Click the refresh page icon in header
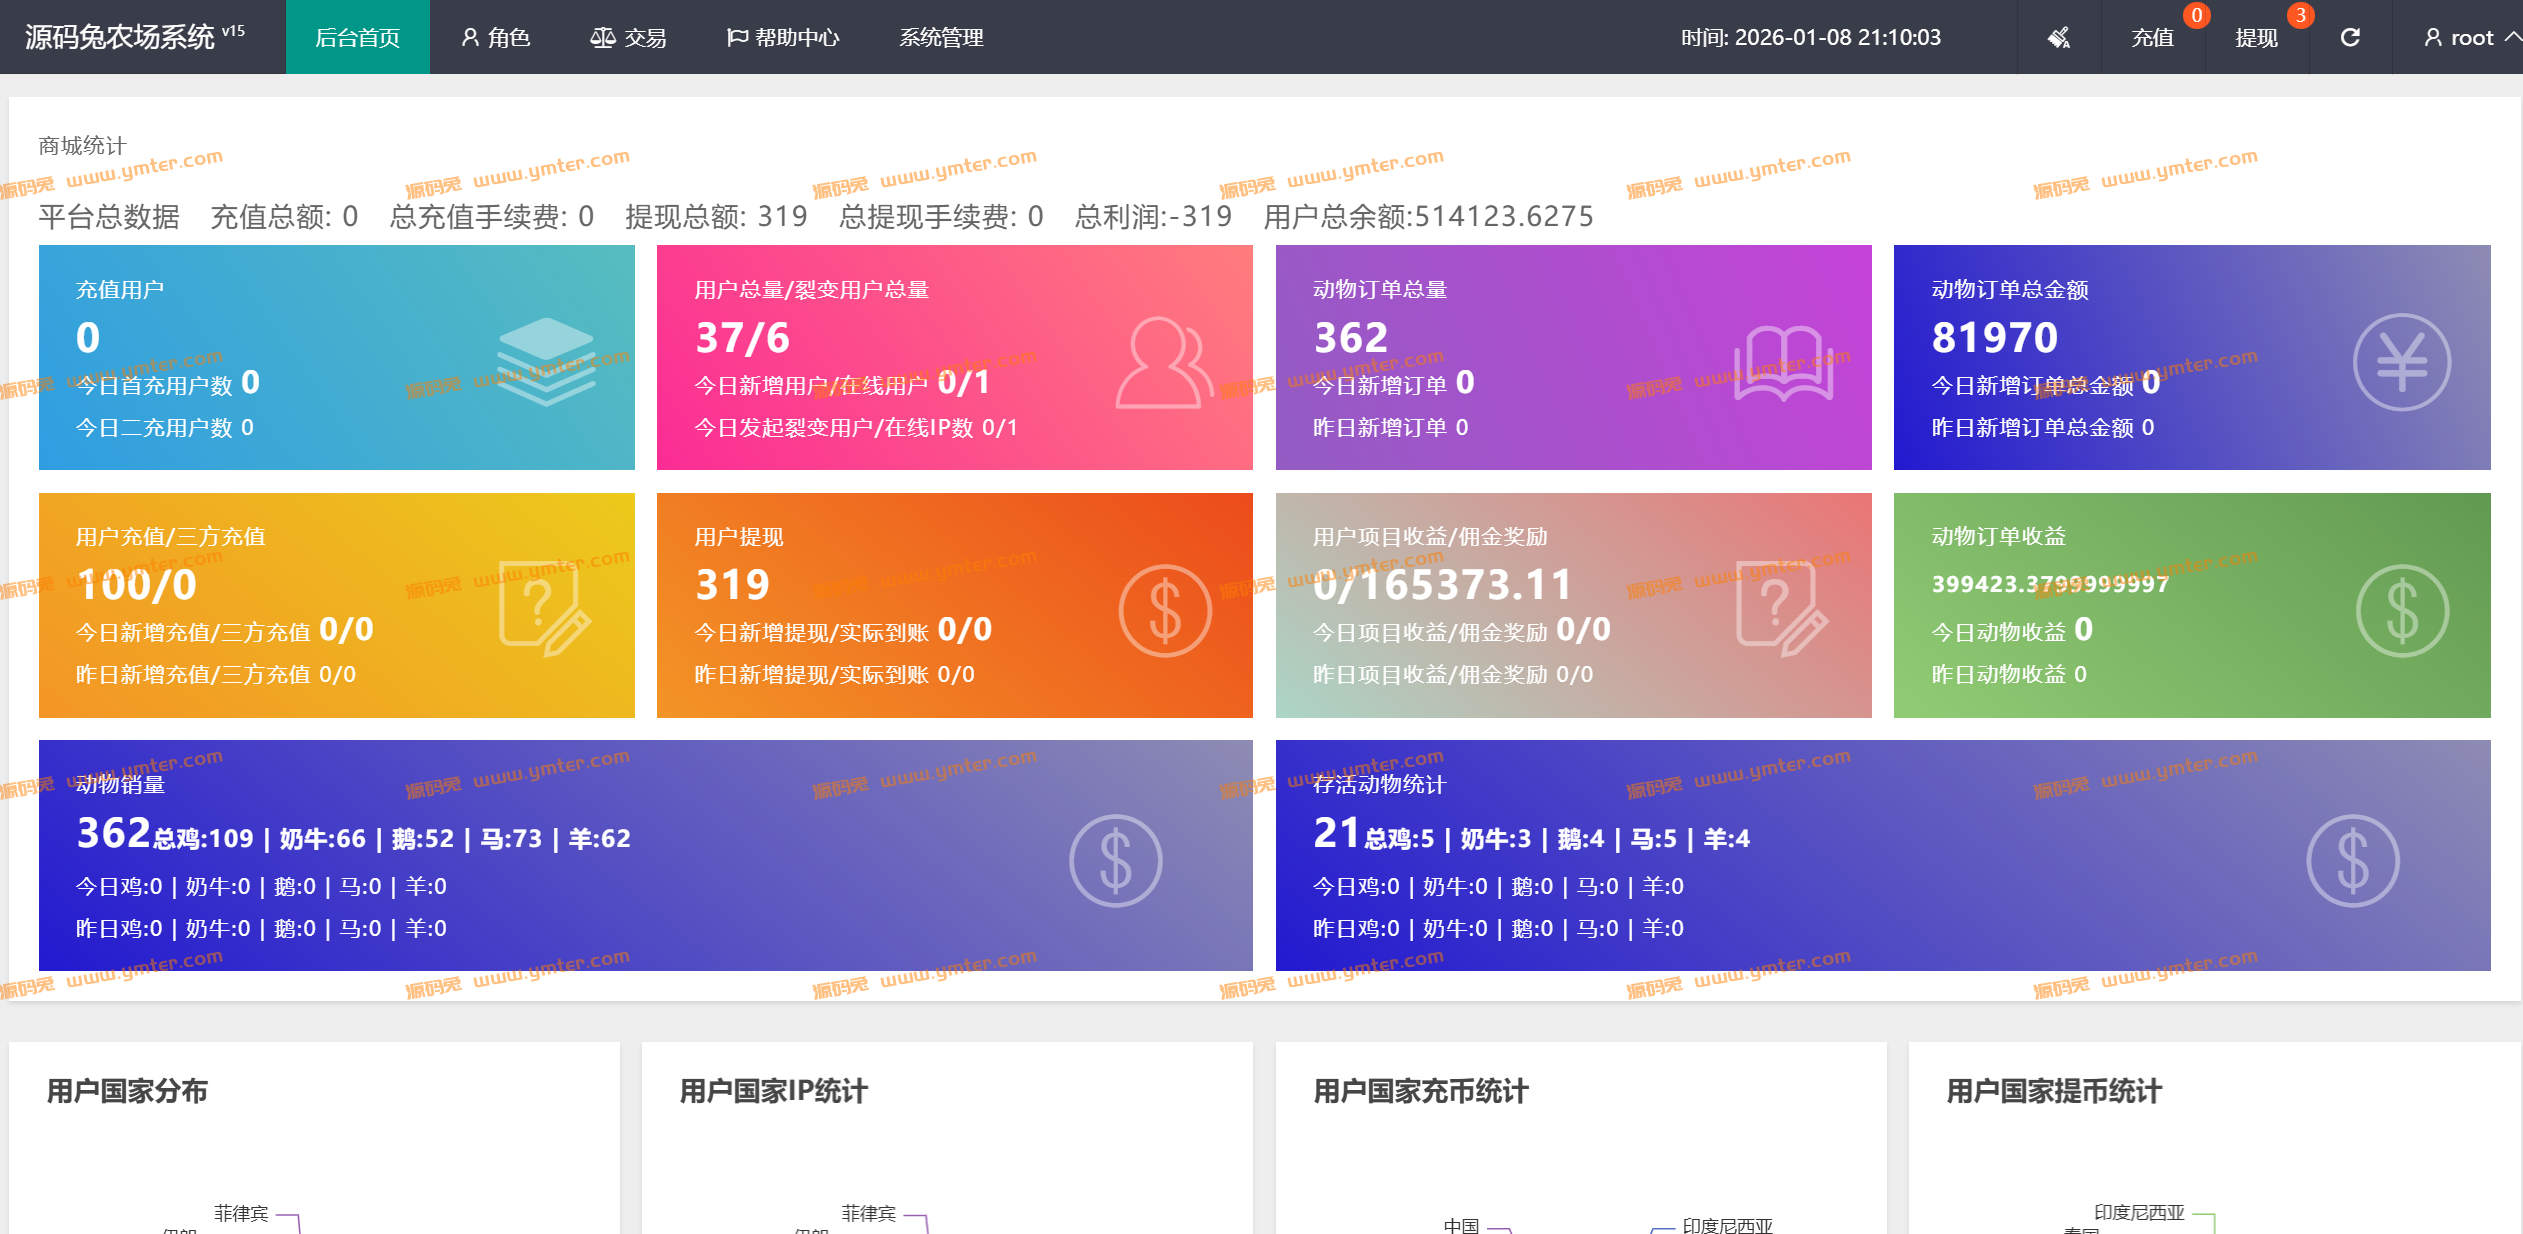 (2350, 38)
